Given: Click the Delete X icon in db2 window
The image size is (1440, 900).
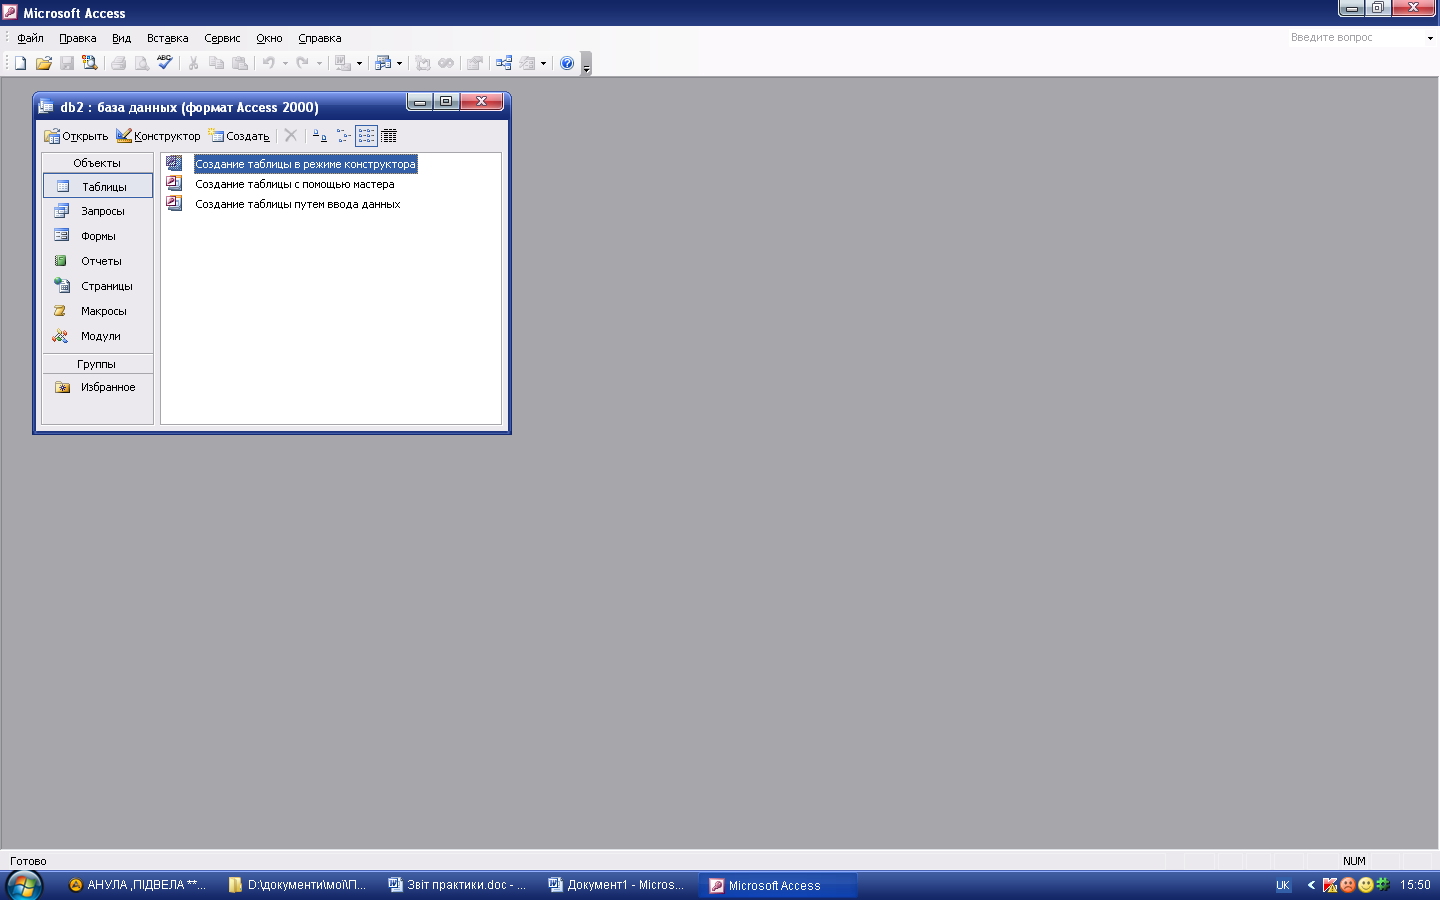Looking at the screenshot, I should click(290, 135).
